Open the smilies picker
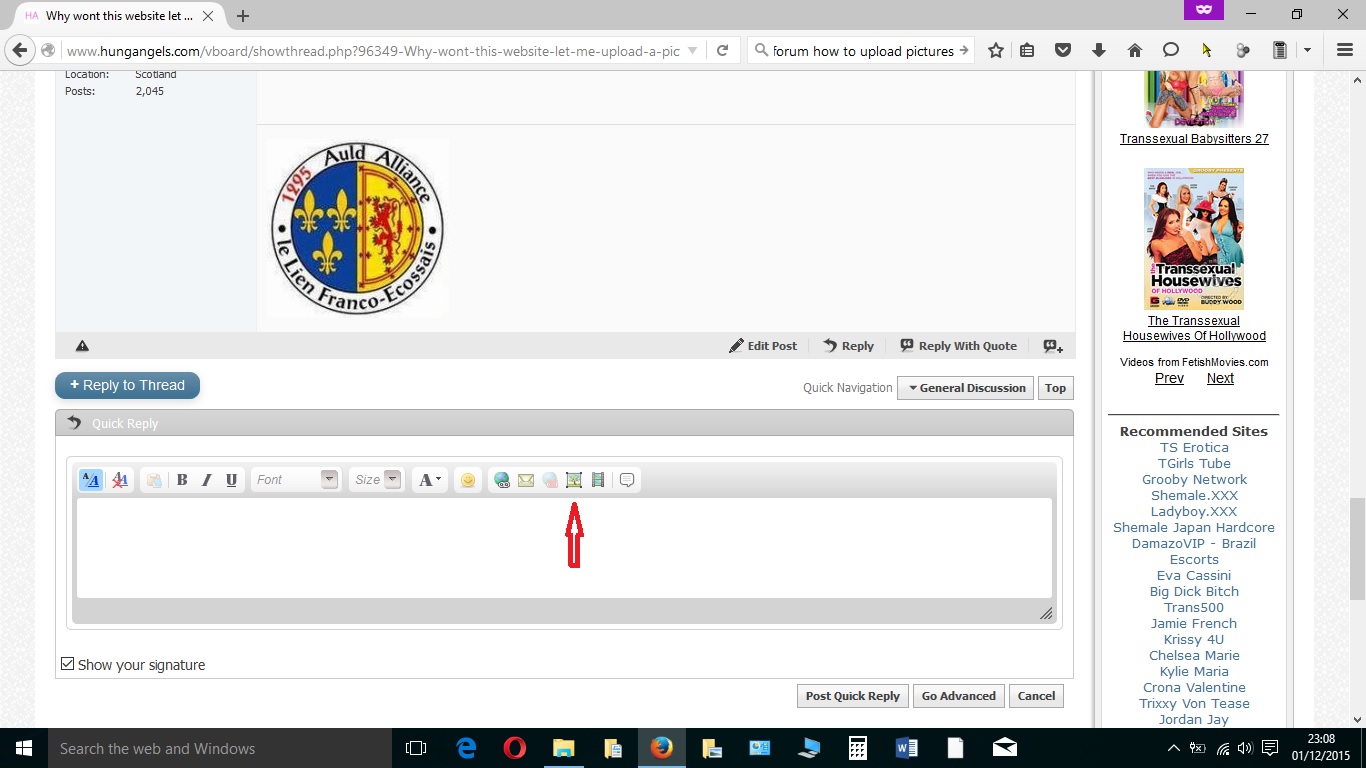This screenshot has height=768, width=1366. (467, 480)
